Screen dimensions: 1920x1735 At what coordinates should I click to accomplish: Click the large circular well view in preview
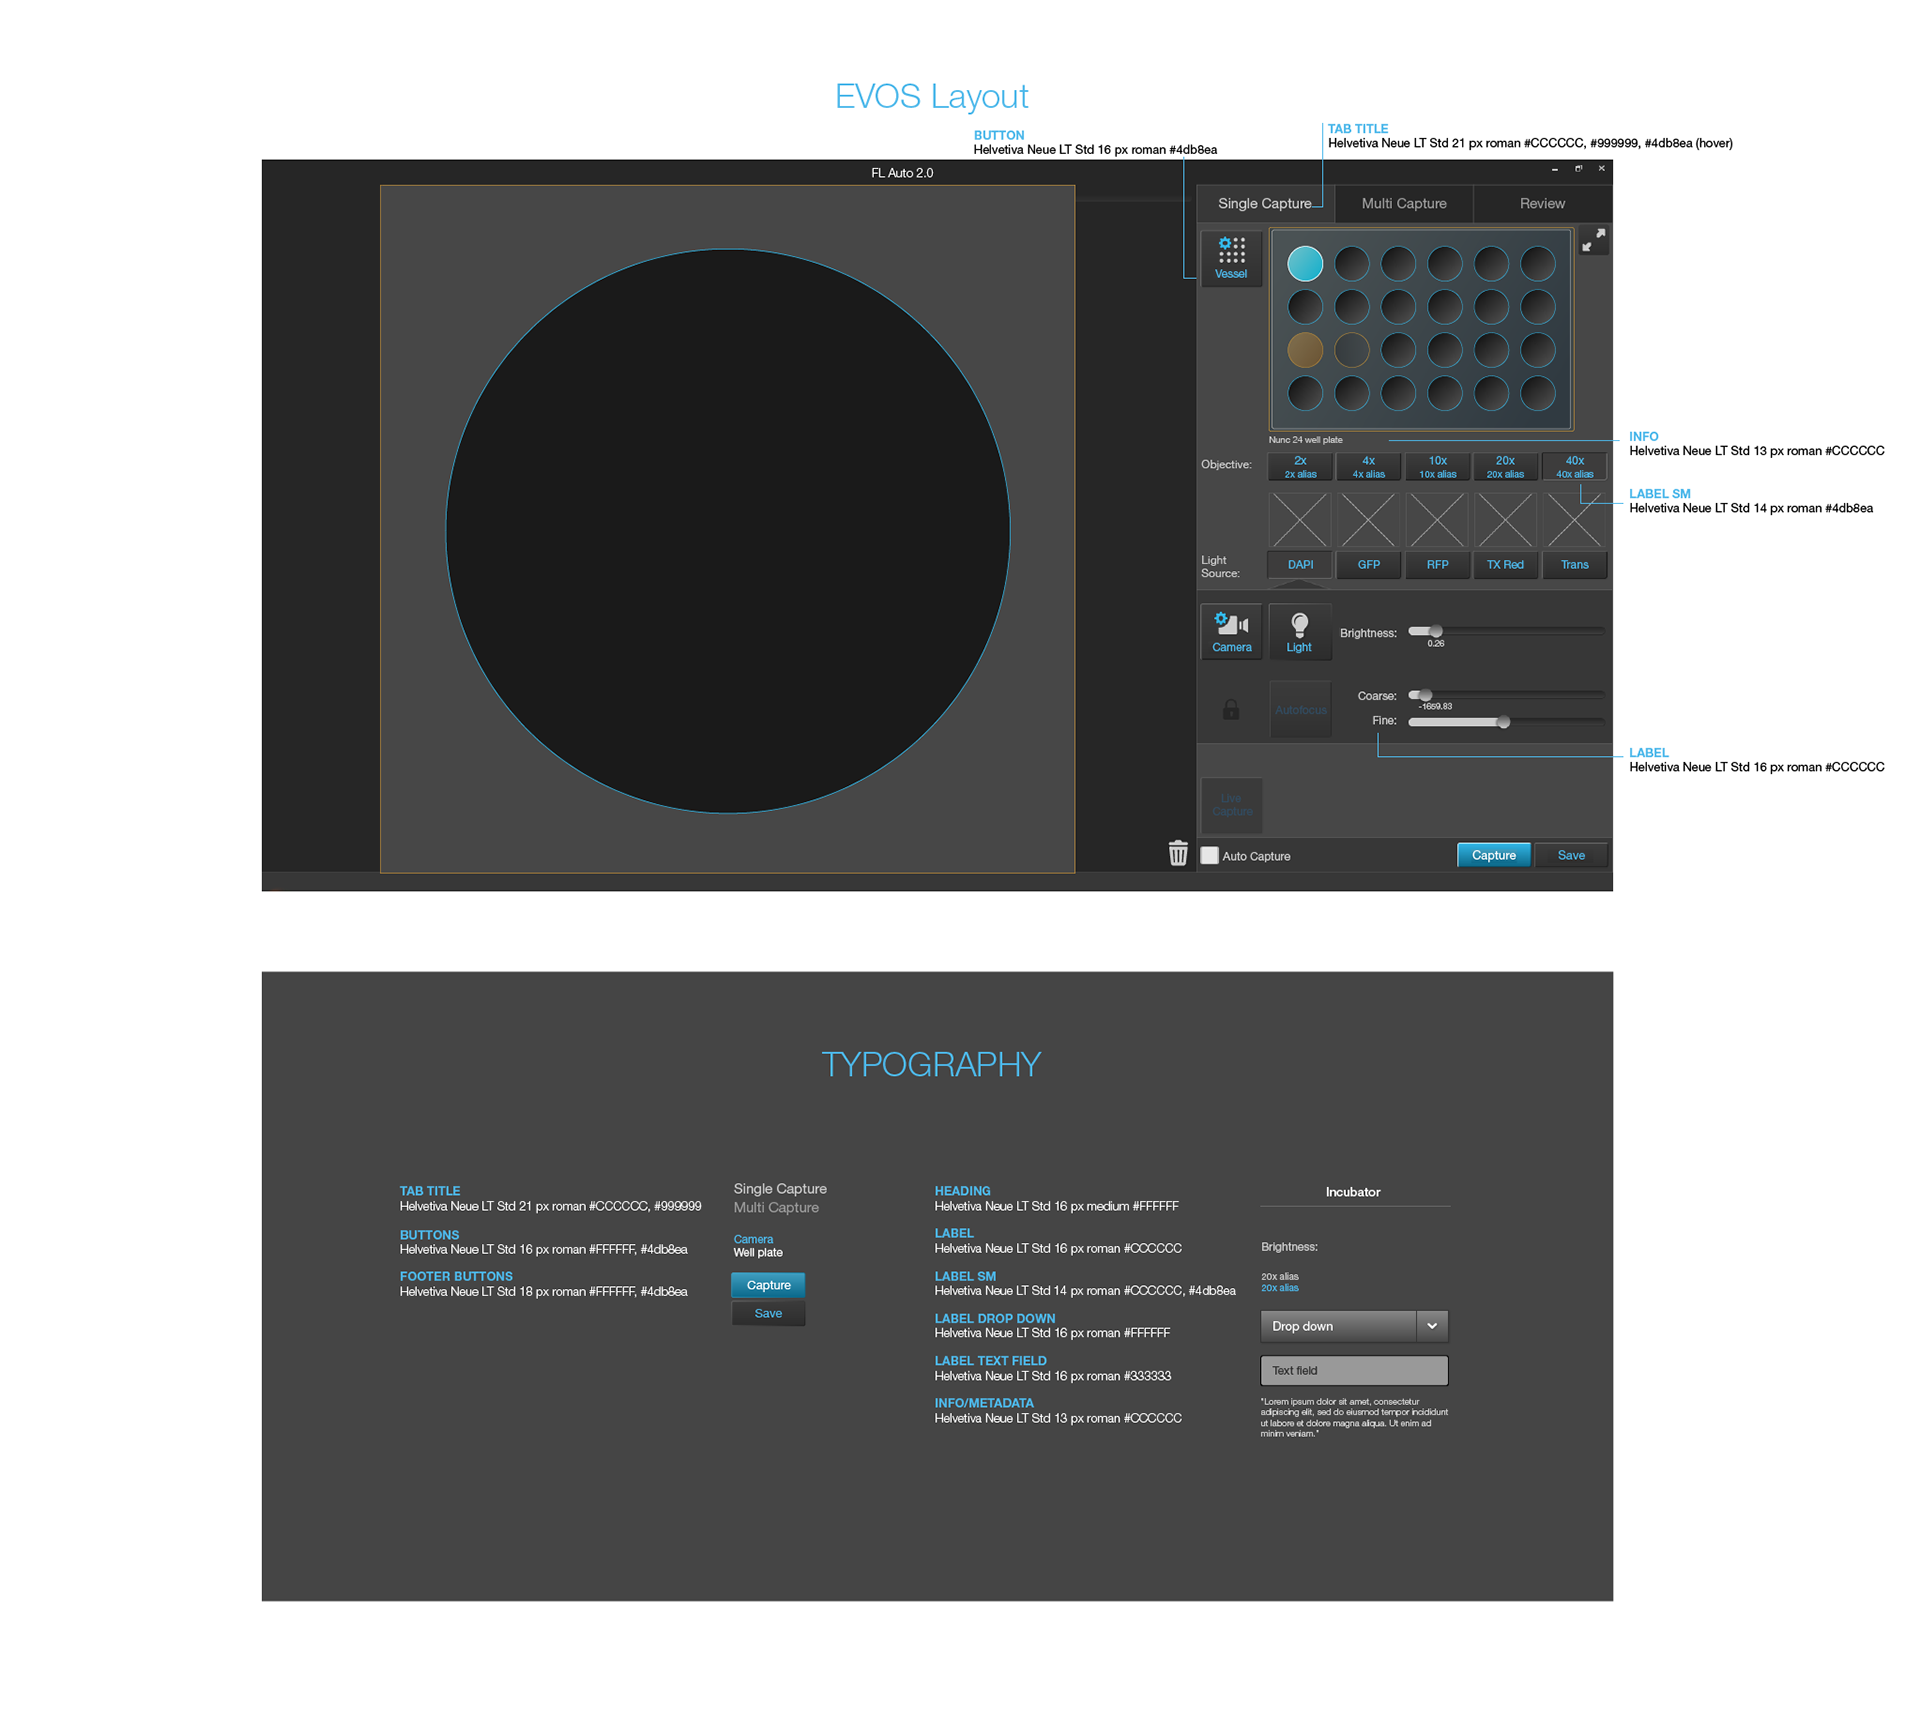point(727,531)
